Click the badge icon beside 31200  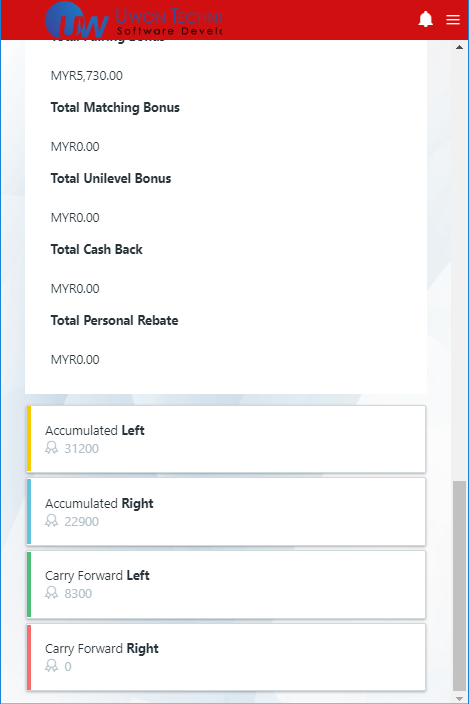52,448
